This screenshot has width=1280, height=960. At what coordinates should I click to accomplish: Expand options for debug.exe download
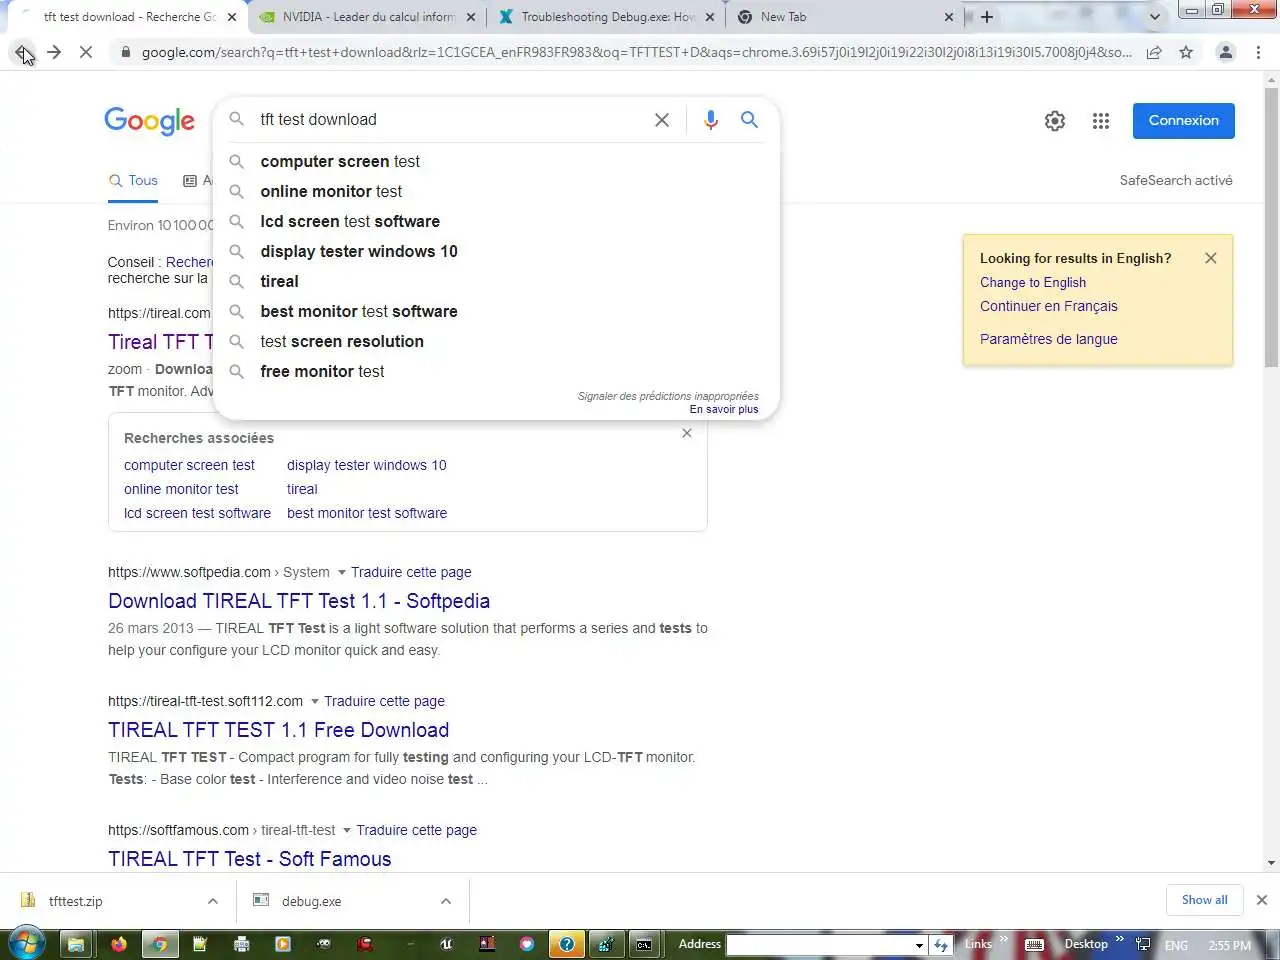pyautogui.click(x=445, y=901)
